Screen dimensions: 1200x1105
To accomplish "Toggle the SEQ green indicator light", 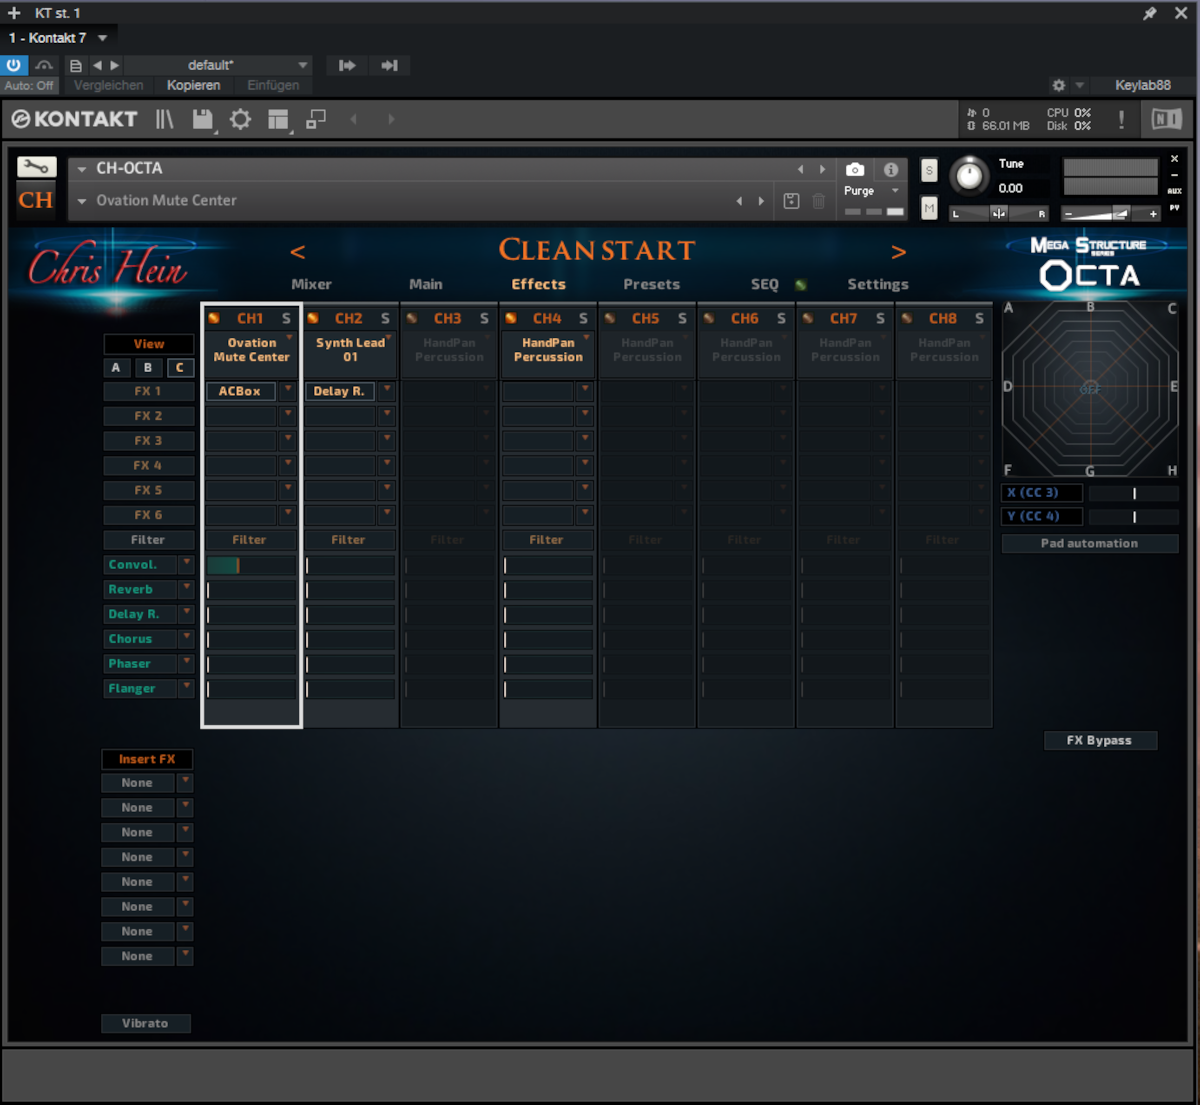I will pyautogui.click(x=800, y=285).
